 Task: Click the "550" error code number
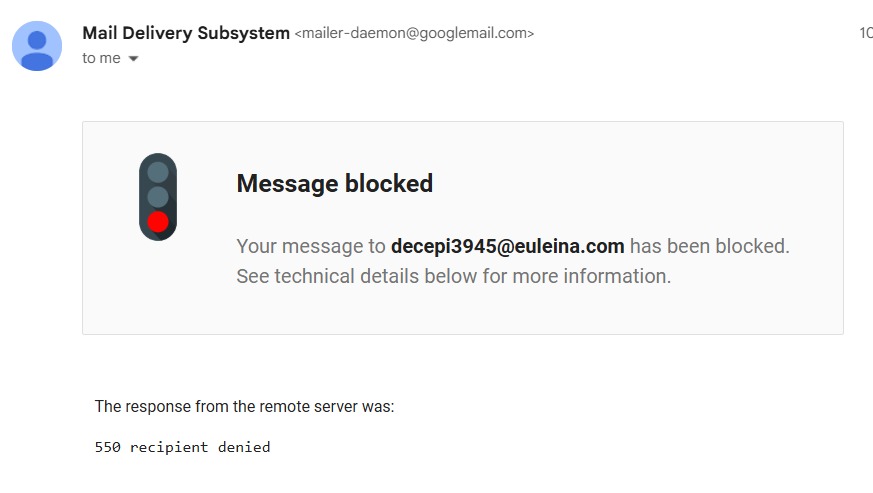108,447
